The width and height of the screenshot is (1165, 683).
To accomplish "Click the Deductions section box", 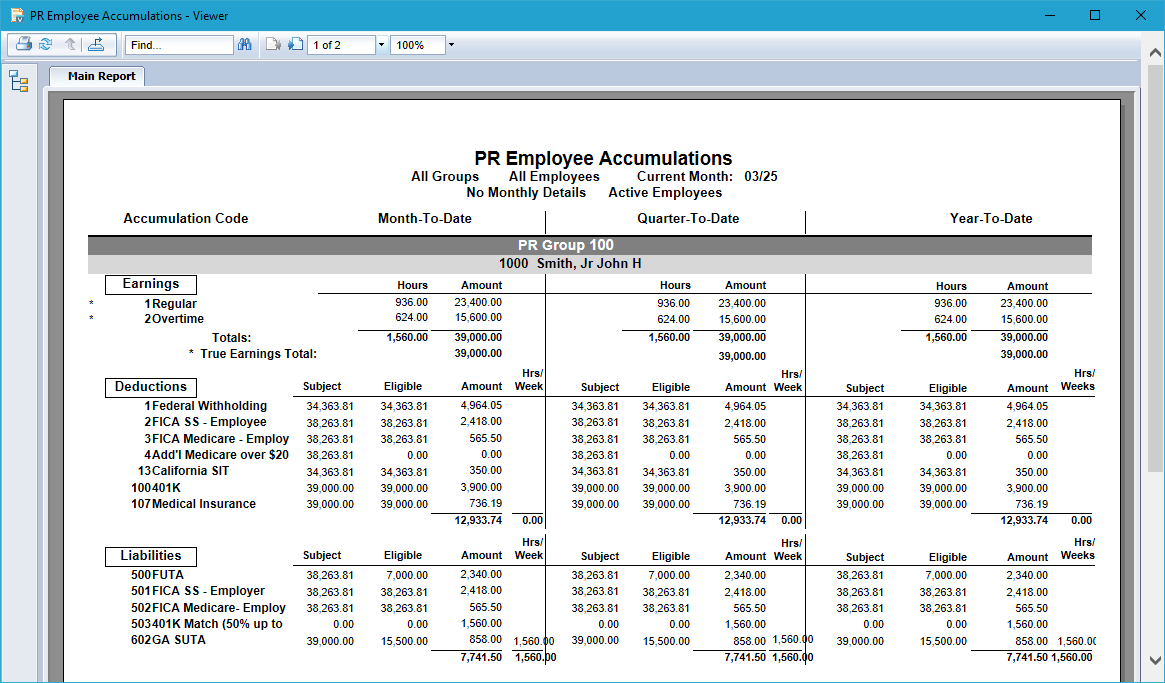I will (151, 387).
